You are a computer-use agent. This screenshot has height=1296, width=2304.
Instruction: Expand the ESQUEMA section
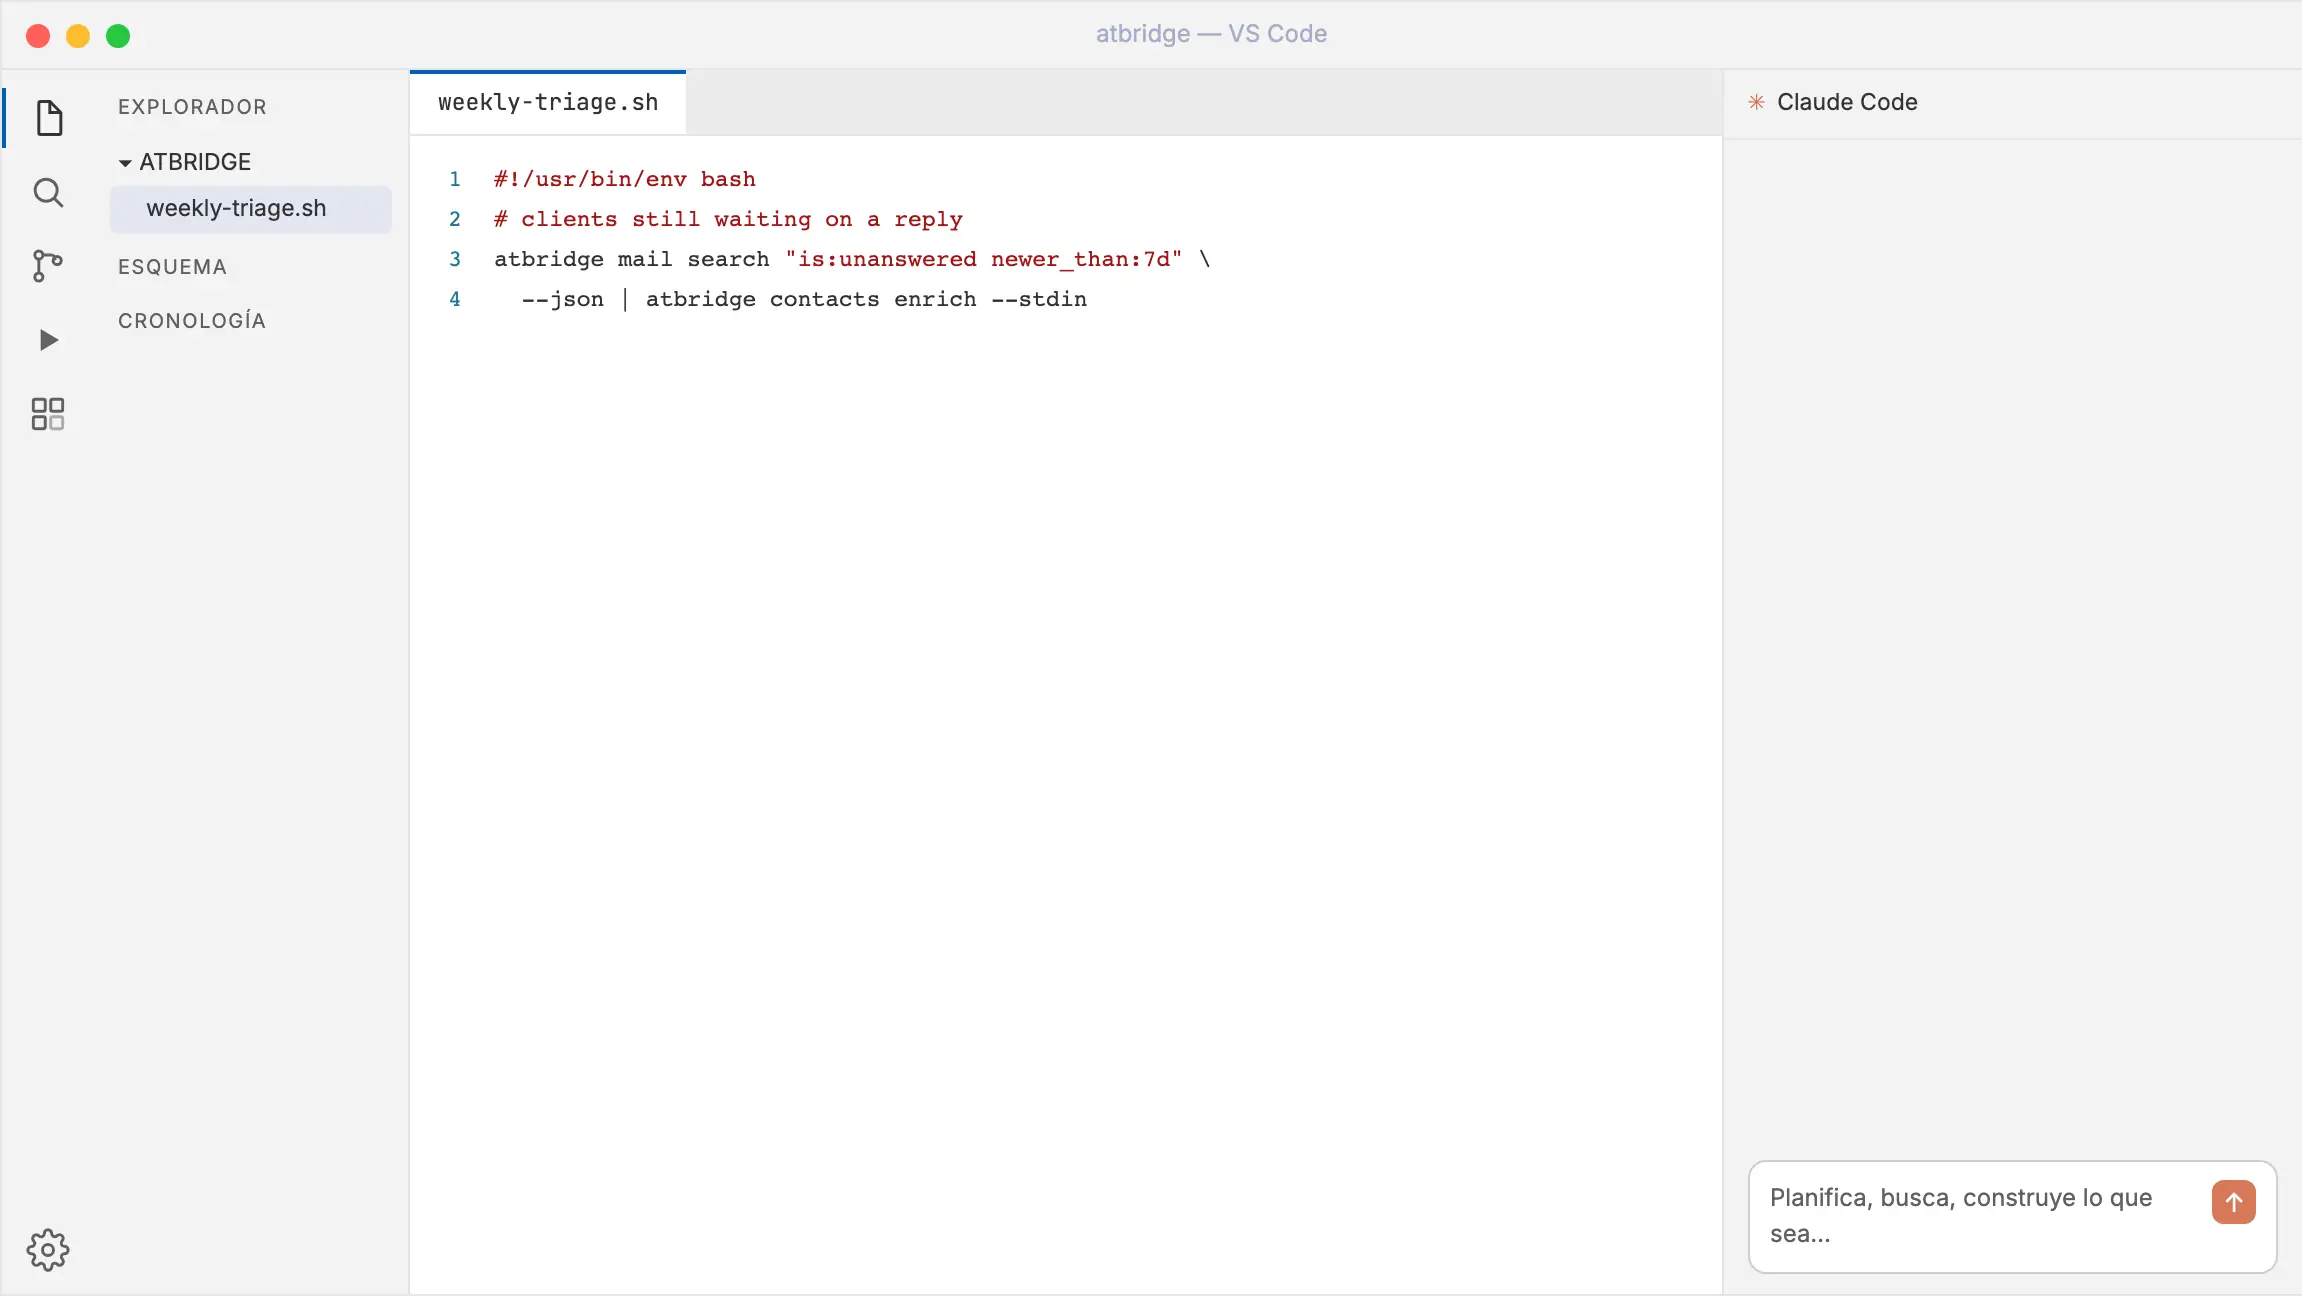(x=172, y=267)
